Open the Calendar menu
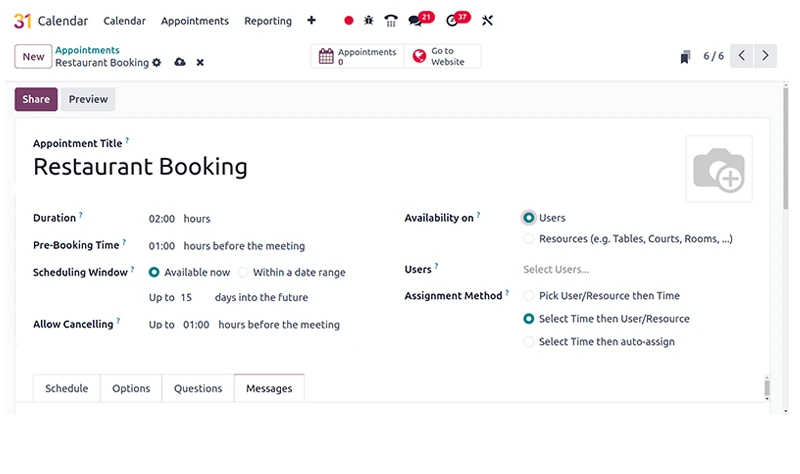The width and height of the screenshot is (800, 474). [x=124, y=21]
